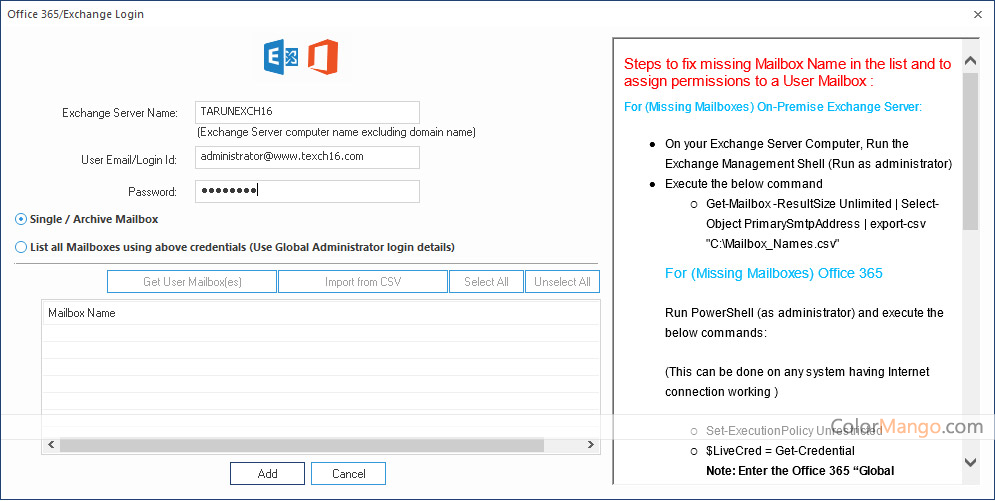The height and width of the screenshot is (501, 995).
Task: Cancel the login dialog
Action: (x=348, y=473)
